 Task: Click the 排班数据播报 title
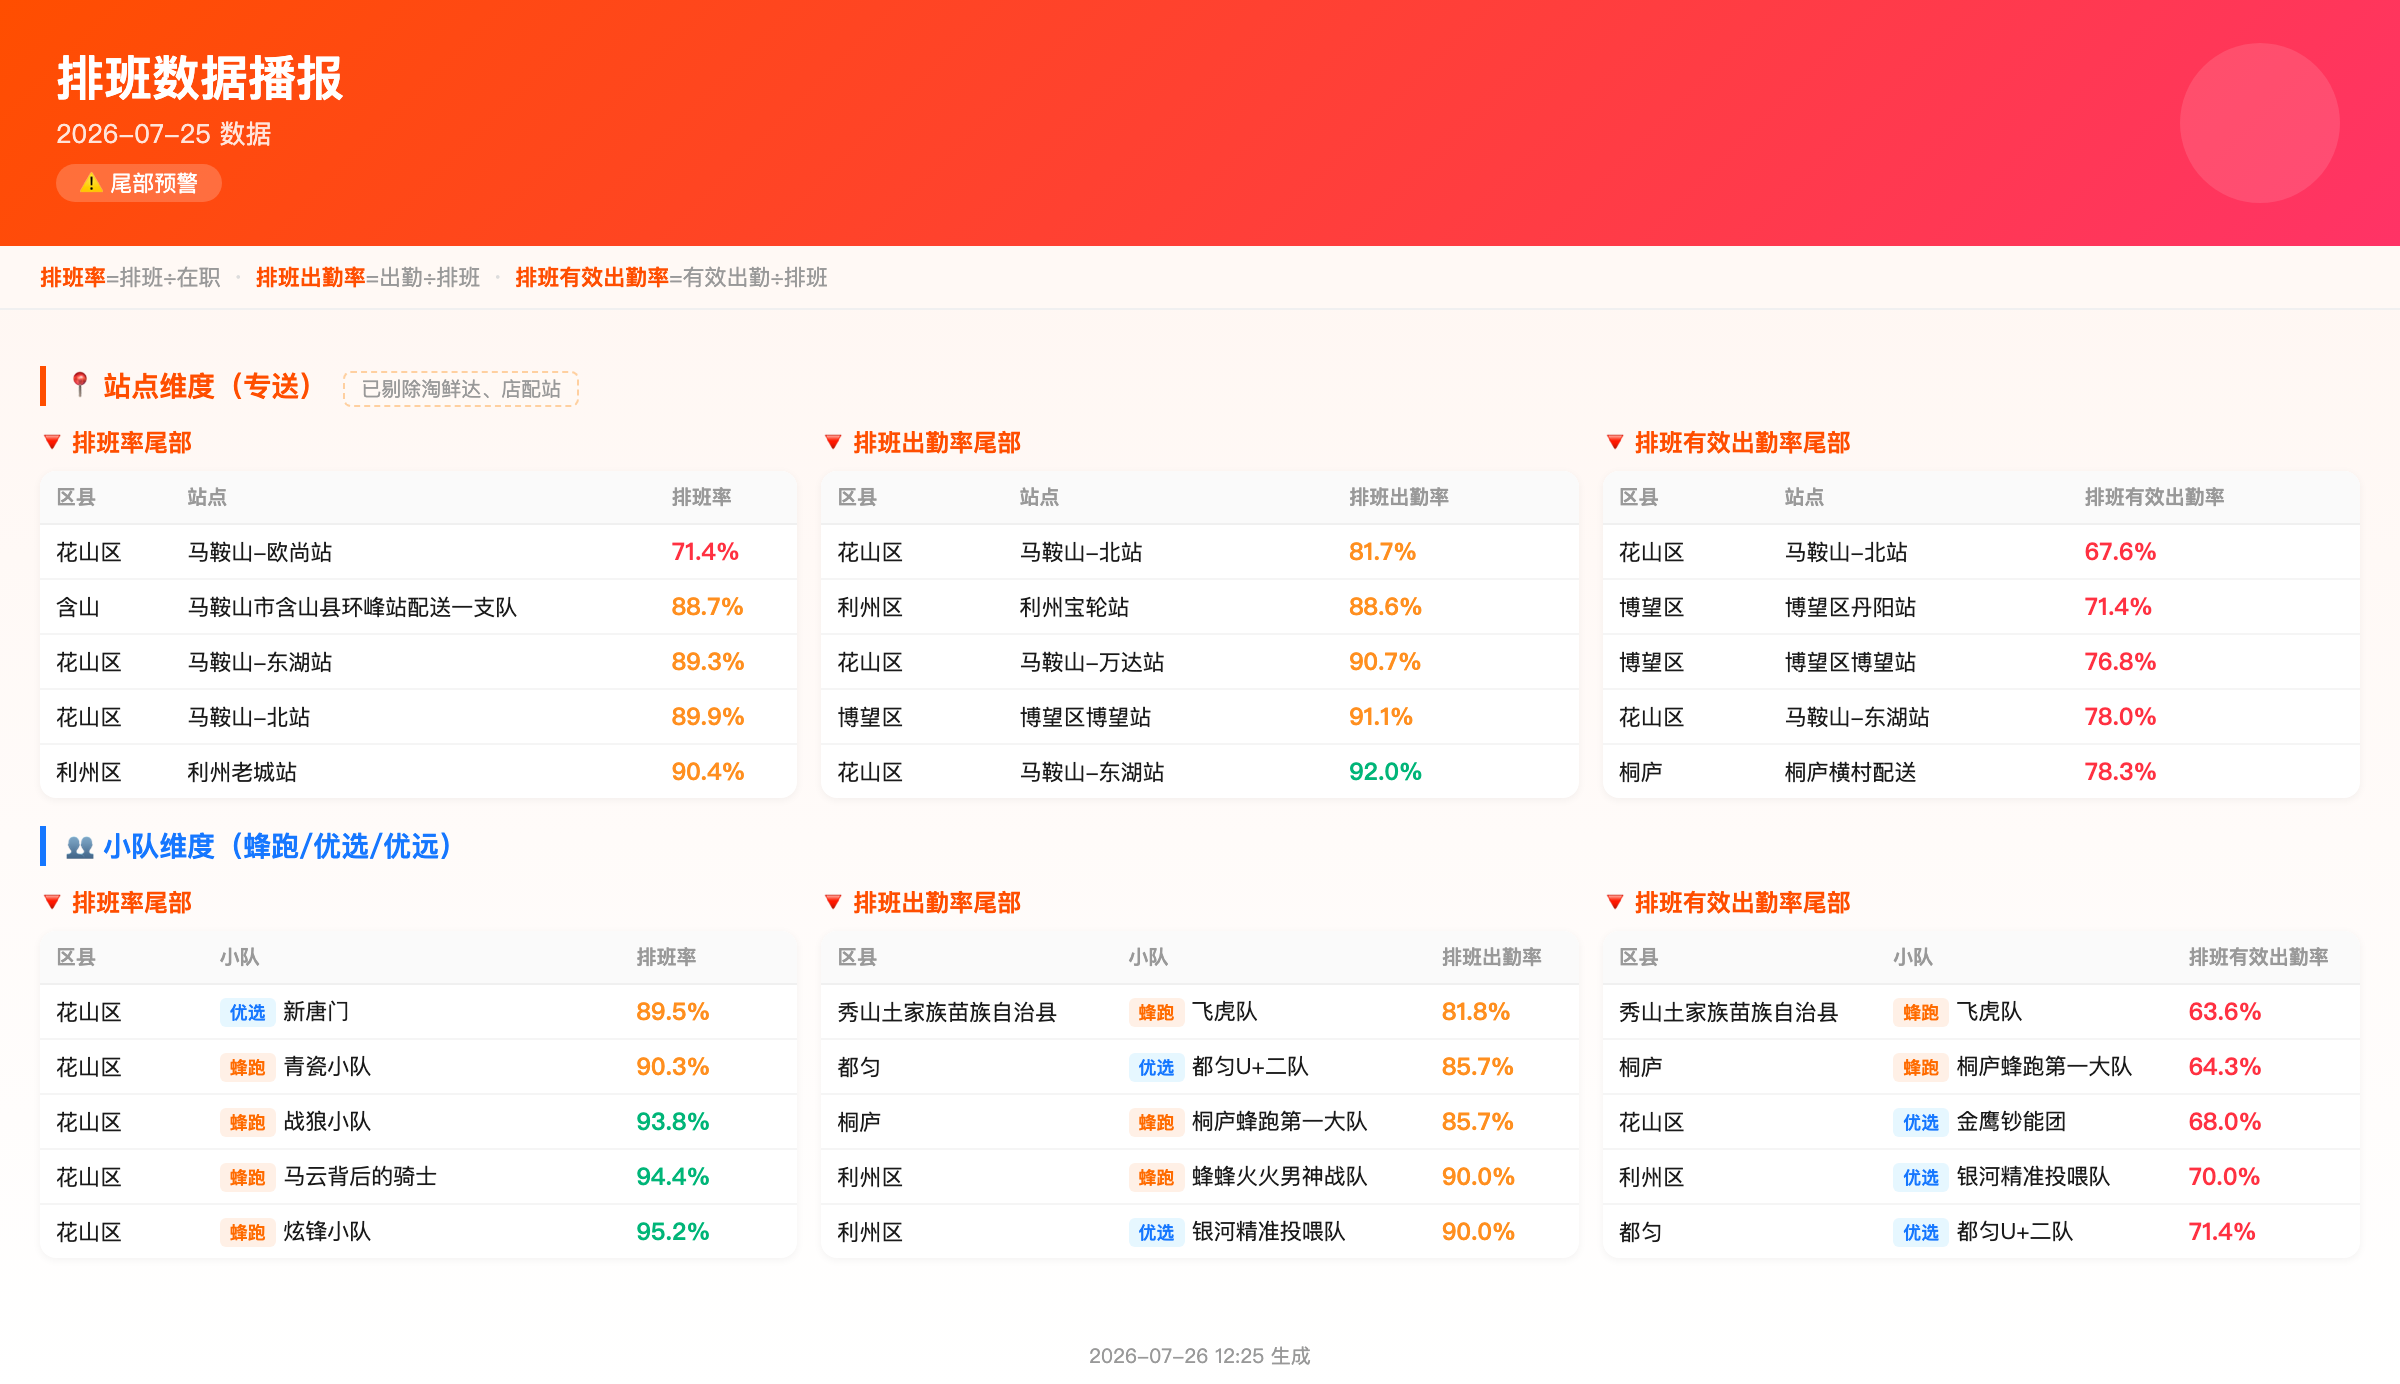[x=200, y=78]
